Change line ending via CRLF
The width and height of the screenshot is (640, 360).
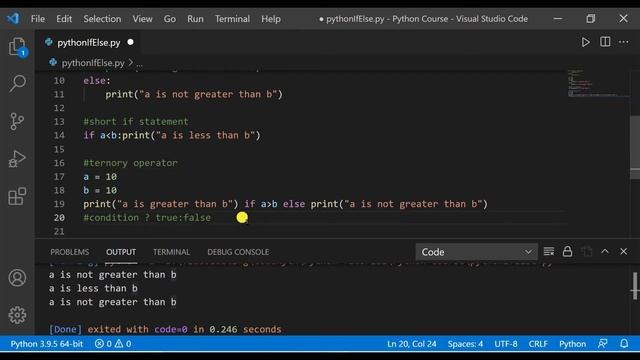(538, 344)
